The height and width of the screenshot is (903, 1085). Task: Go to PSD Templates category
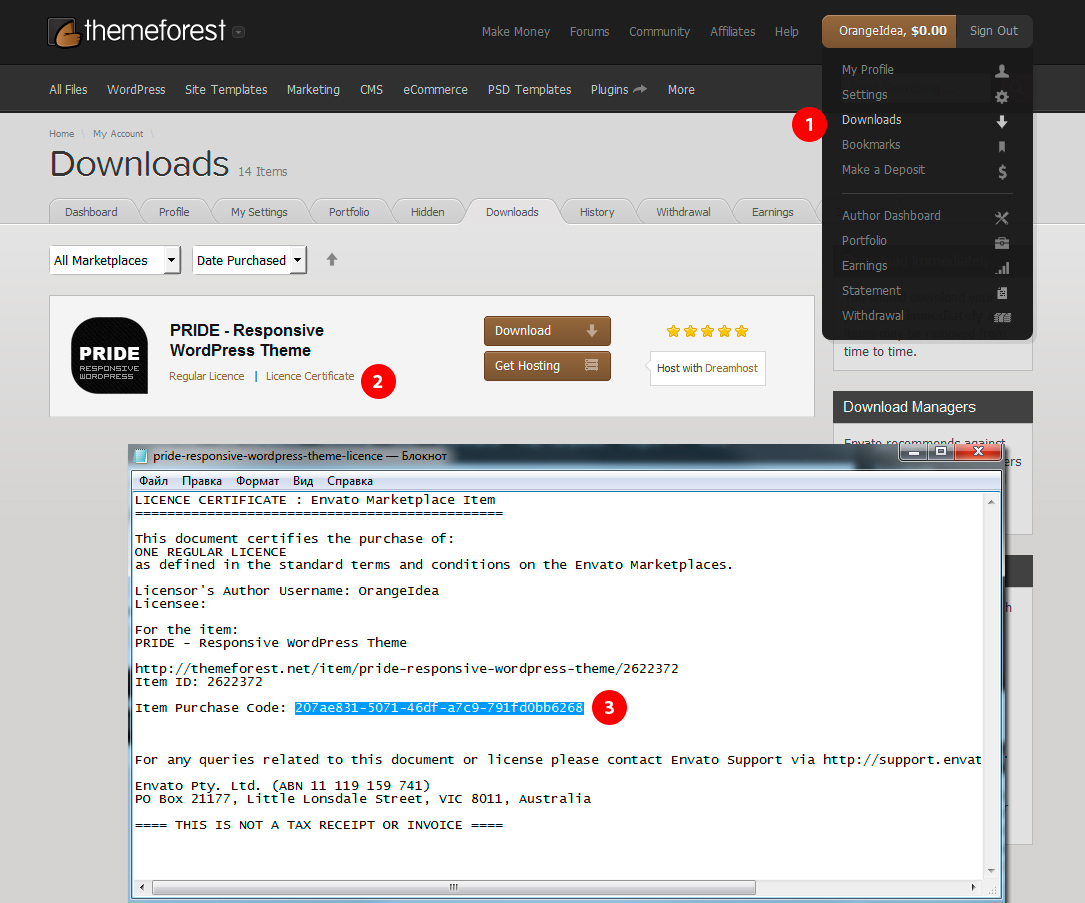pos(529,89)
